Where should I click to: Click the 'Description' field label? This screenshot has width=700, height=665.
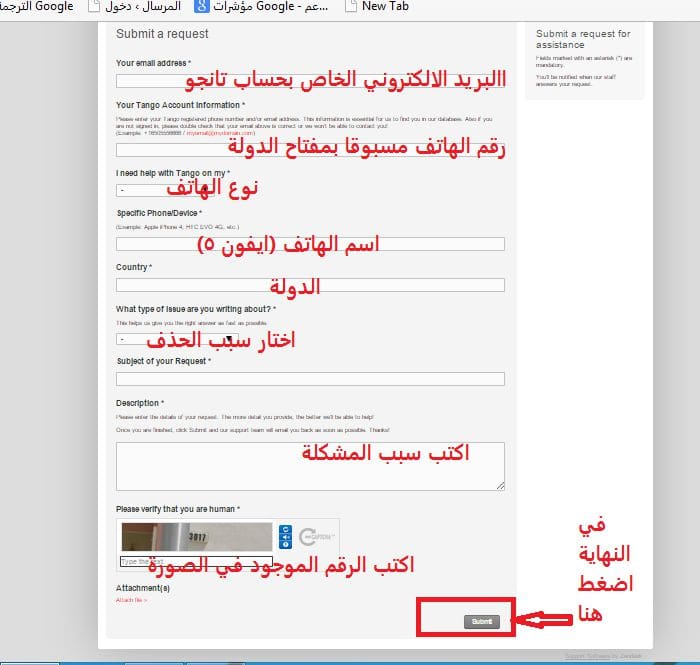pos(140,403)
